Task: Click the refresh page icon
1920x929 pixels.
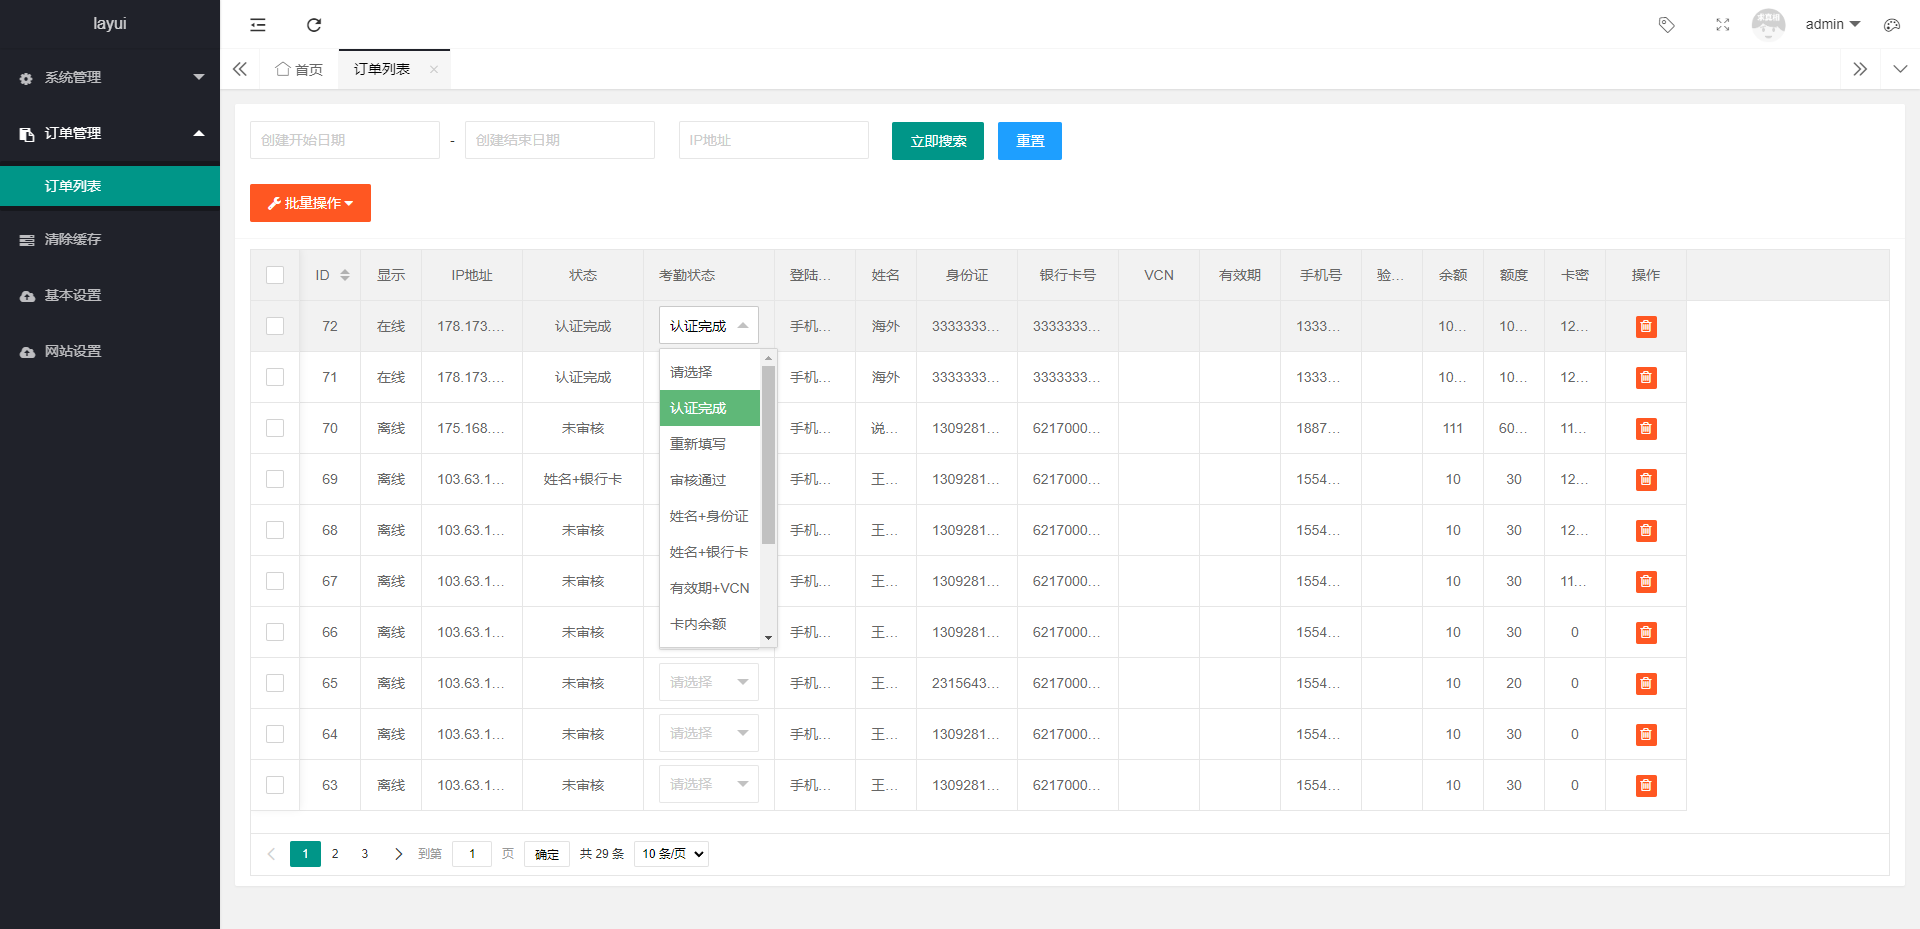Action: tap(314, 25)
